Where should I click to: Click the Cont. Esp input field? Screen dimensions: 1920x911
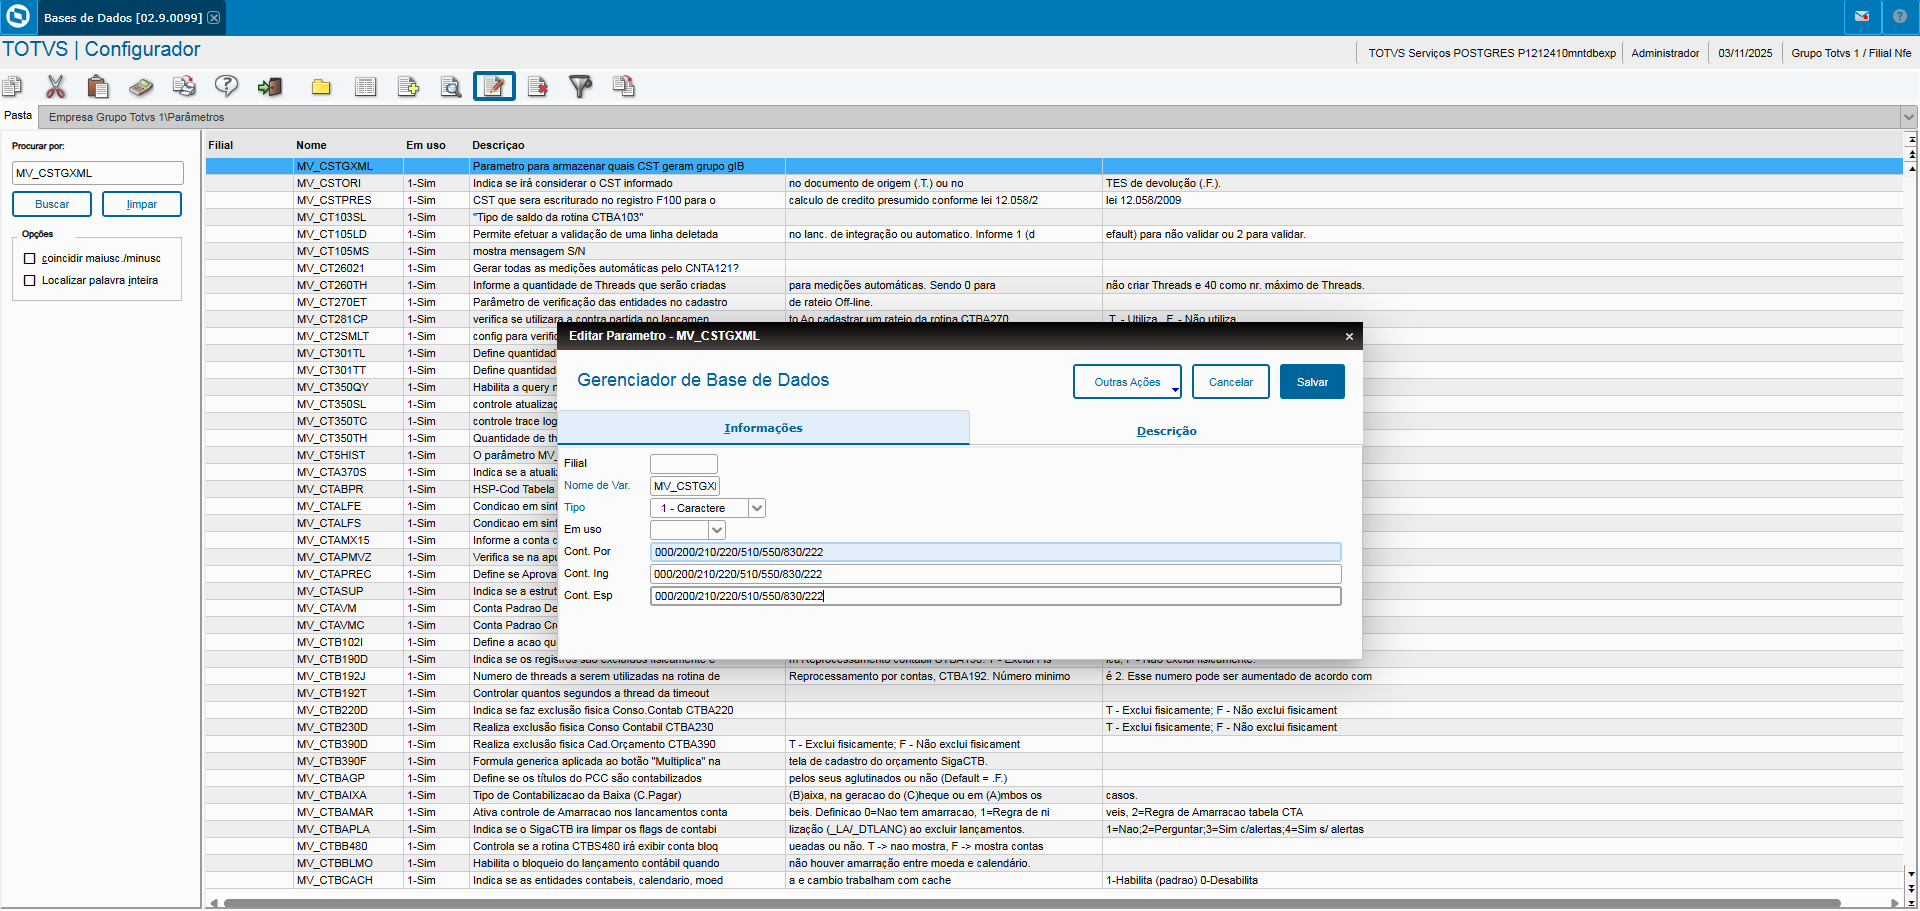pyautogui.click(x=995, y=596)
